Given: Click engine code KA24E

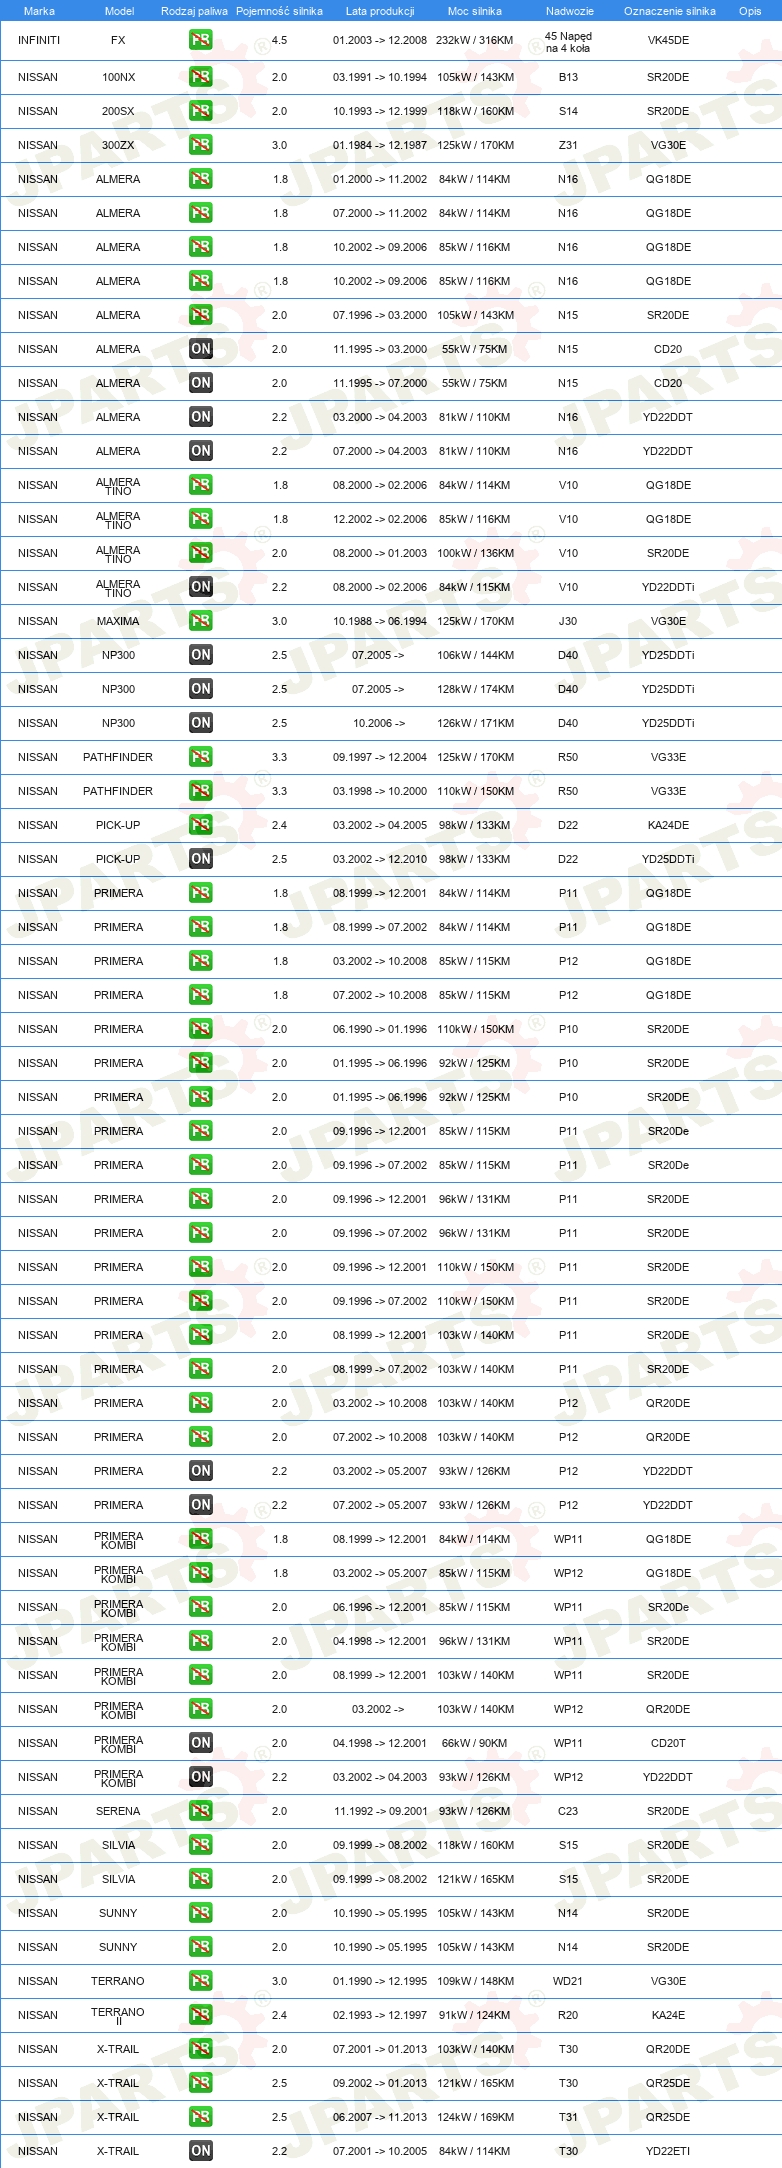Looking at the screenshot, I should [x=668, y=2015].
